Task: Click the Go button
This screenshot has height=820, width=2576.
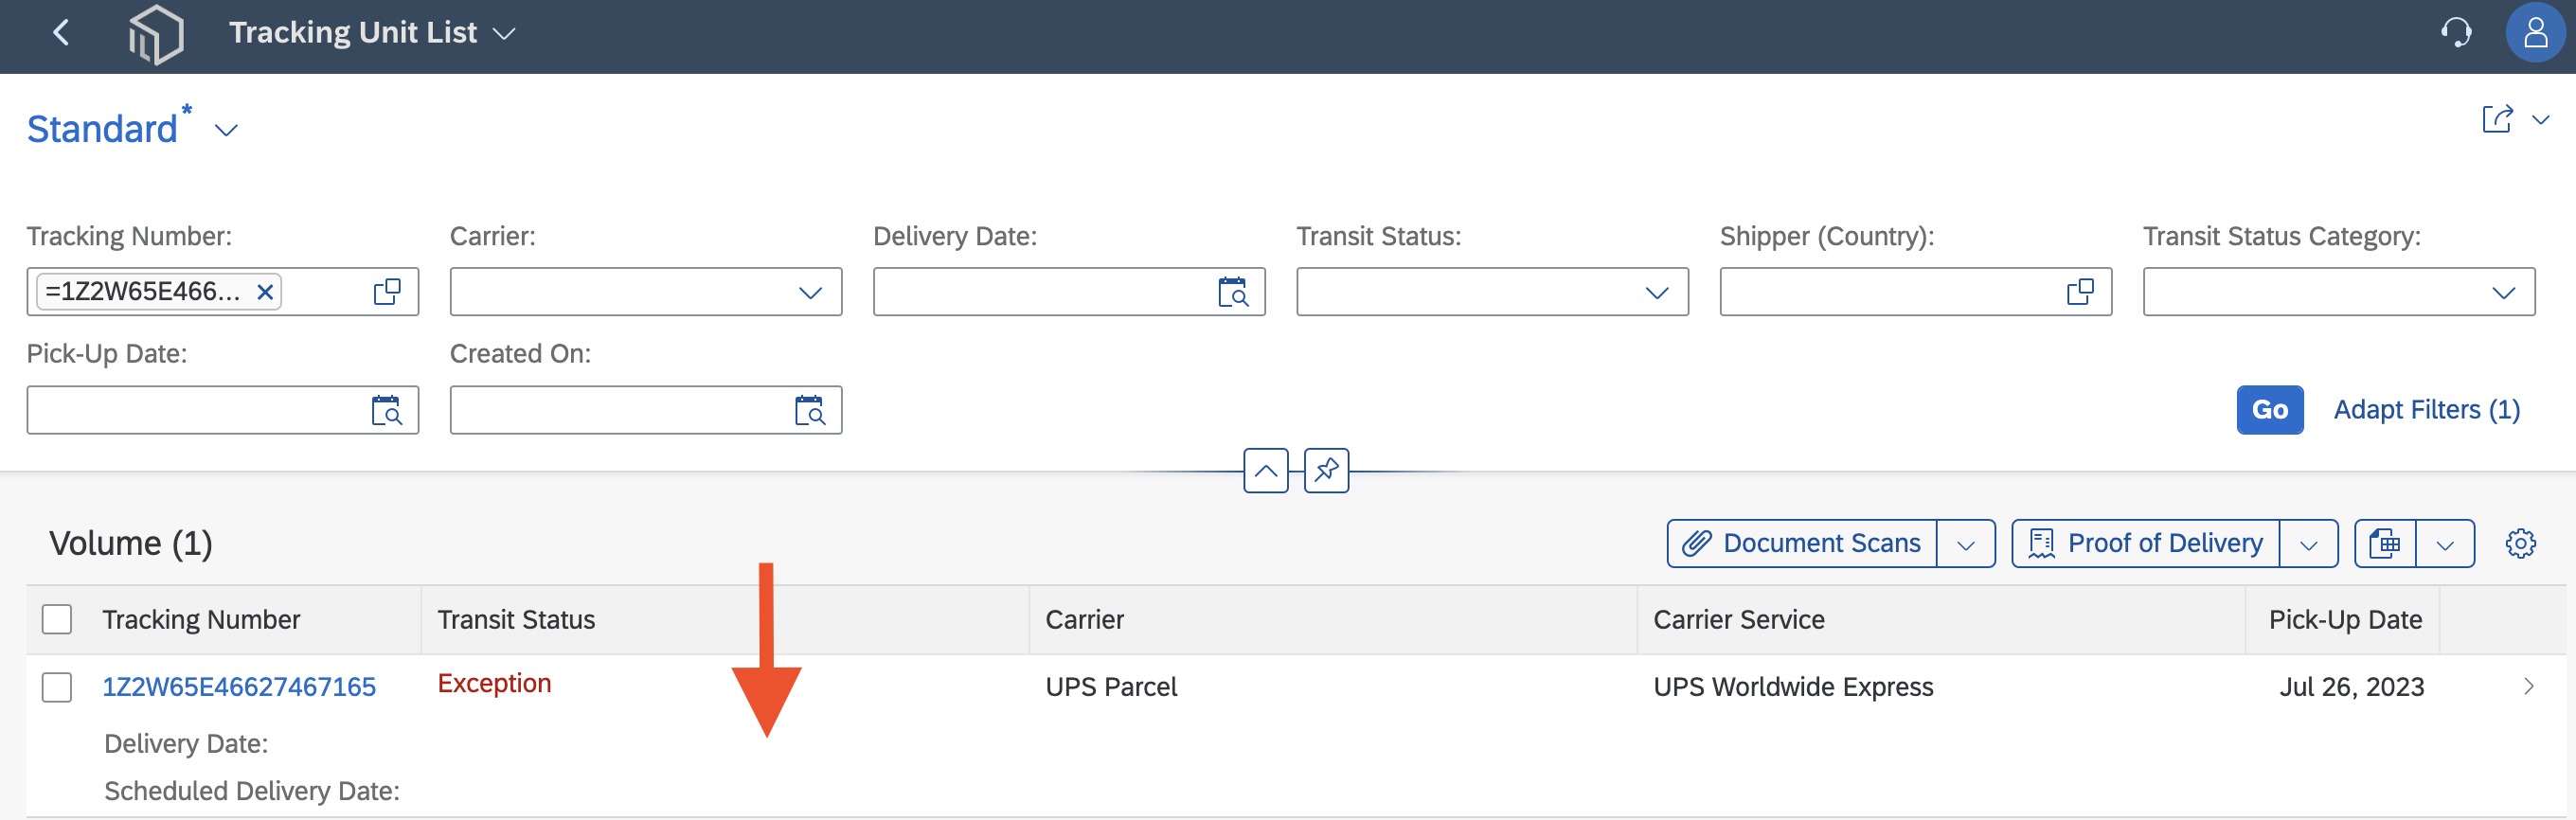Action: (2269, 410)
